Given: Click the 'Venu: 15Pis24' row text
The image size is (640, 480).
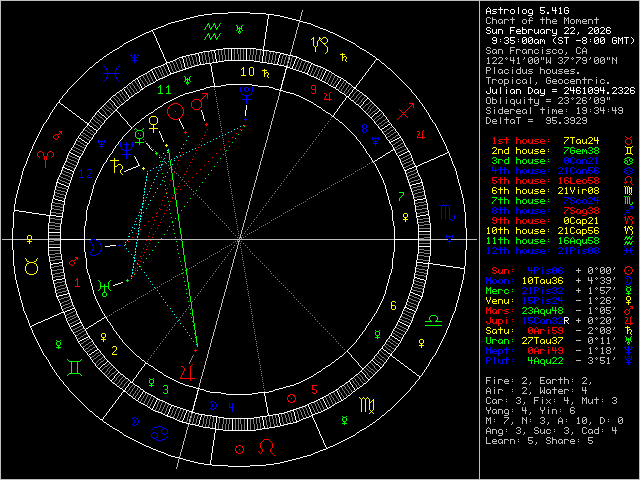Looking at the screenshot, I should tap(524, 300).
